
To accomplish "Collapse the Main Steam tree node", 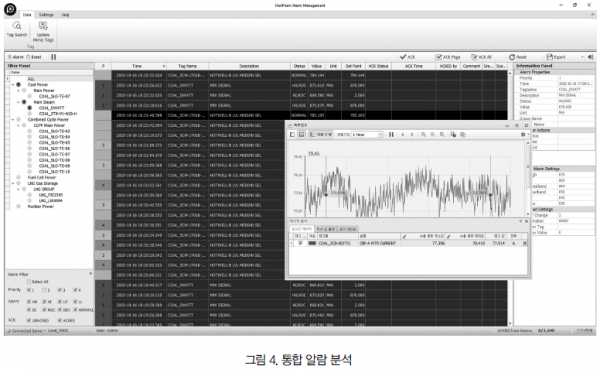I will pyautogui.click(x=18, y=102).
